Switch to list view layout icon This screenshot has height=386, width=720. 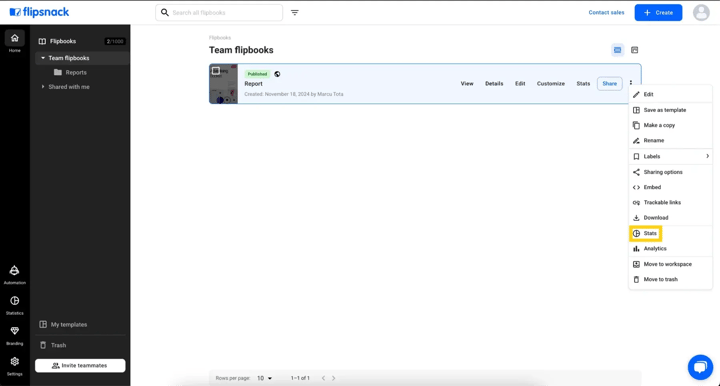point(618,50)
